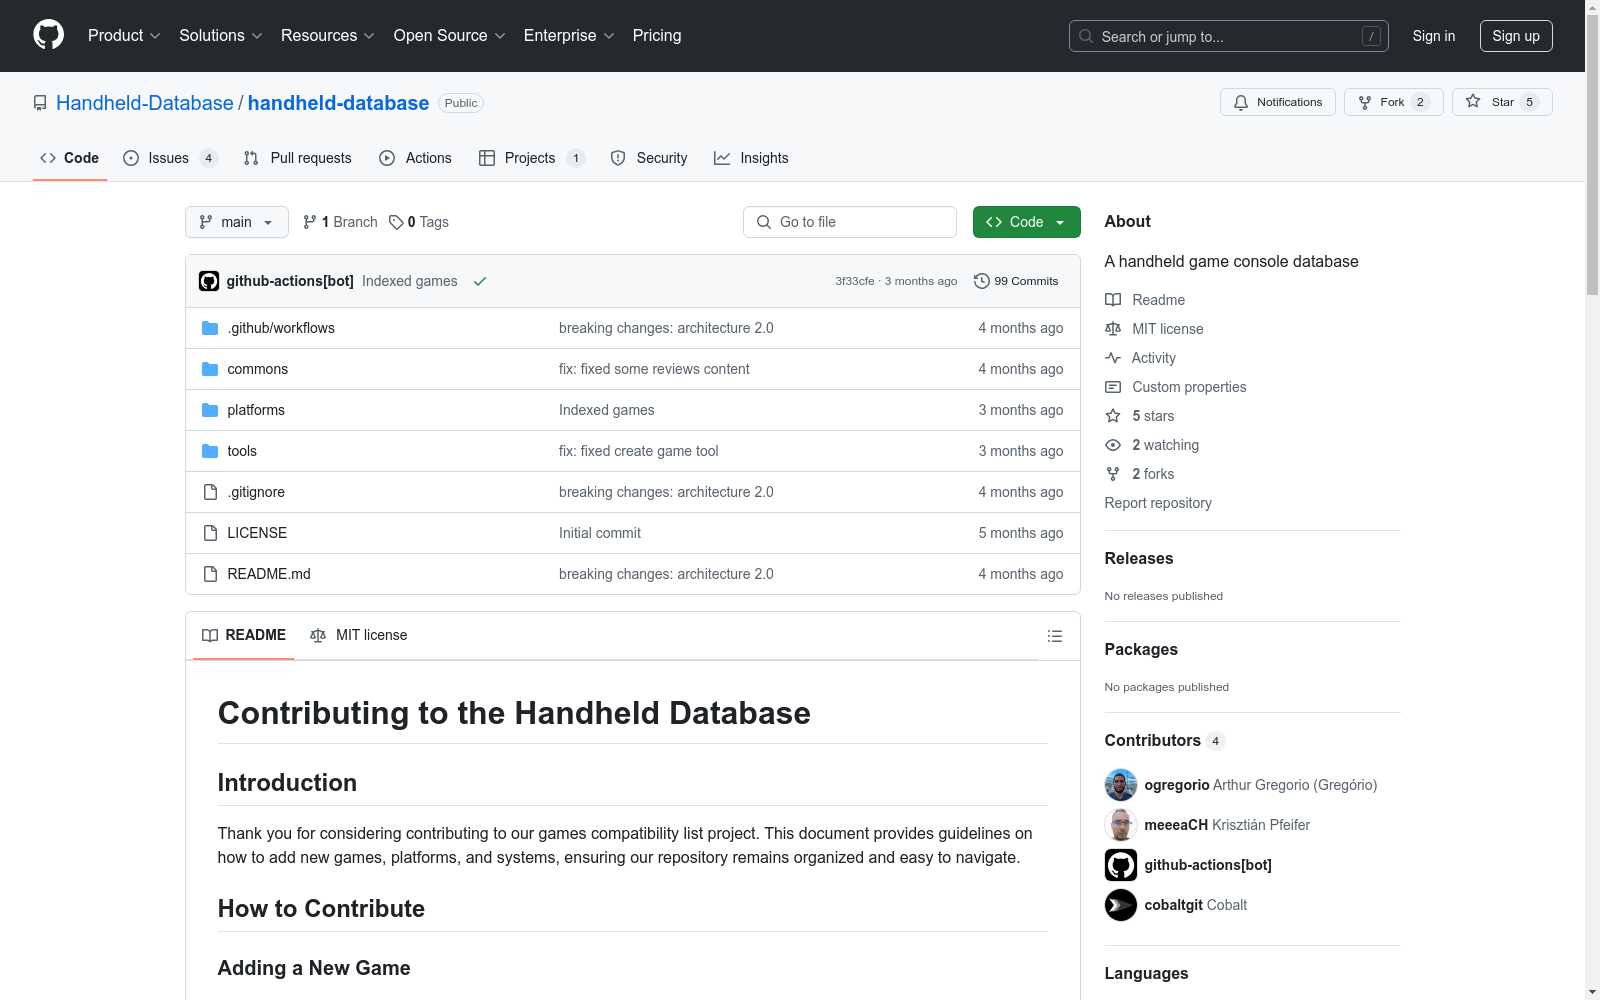
Task: Switch to the Pull requests tab
Action: click(x=298, y=158)
